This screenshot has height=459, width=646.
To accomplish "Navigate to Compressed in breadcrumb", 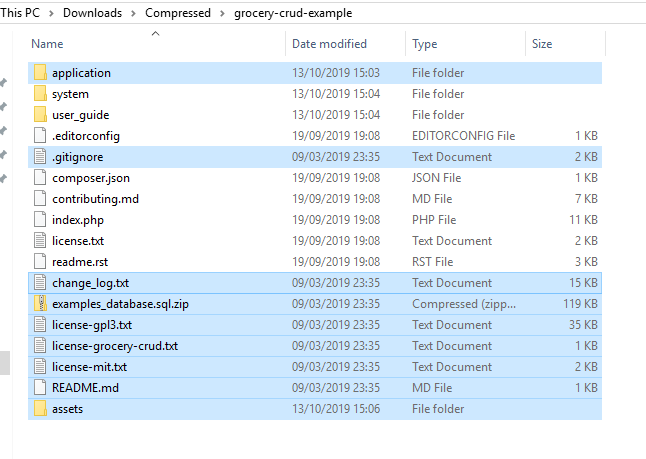I will click(x=178, y=13).
